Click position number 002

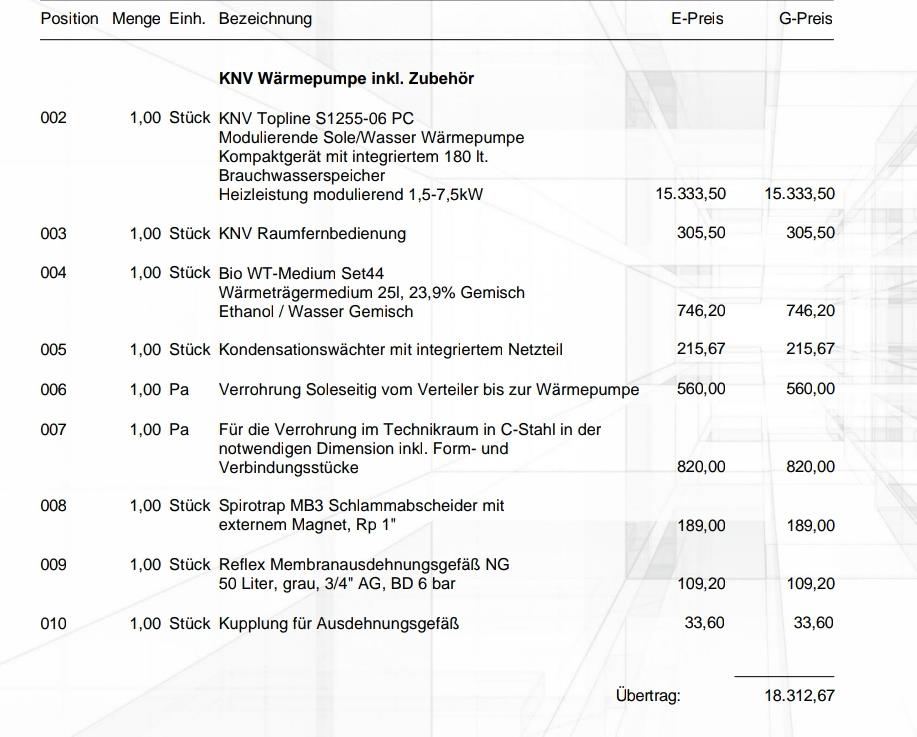pyautogui.click(x=53, y=118)
